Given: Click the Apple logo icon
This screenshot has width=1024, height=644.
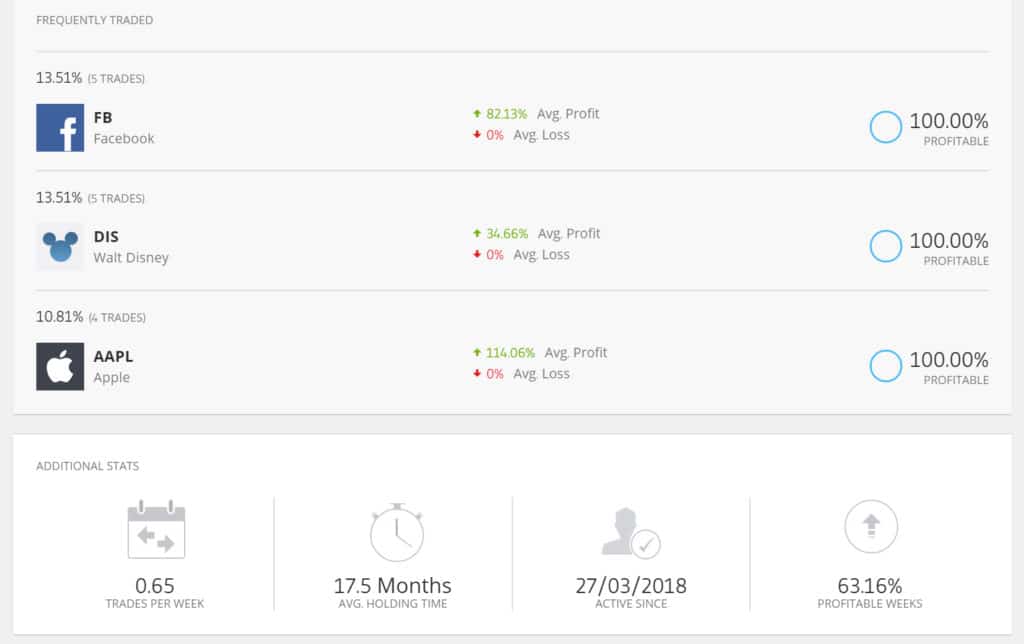Looking at the screenshot, I should [x=60, y=366].
